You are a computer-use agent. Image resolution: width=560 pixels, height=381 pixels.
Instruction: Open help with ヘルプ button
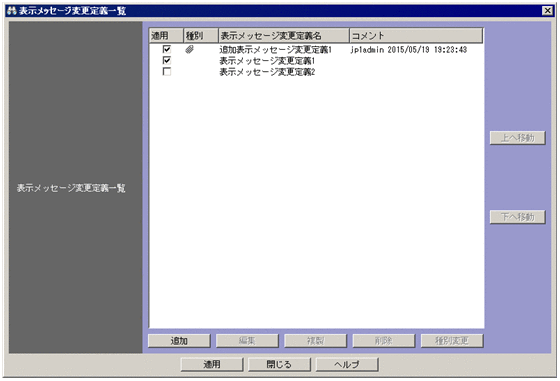click(x=347, y=365)
